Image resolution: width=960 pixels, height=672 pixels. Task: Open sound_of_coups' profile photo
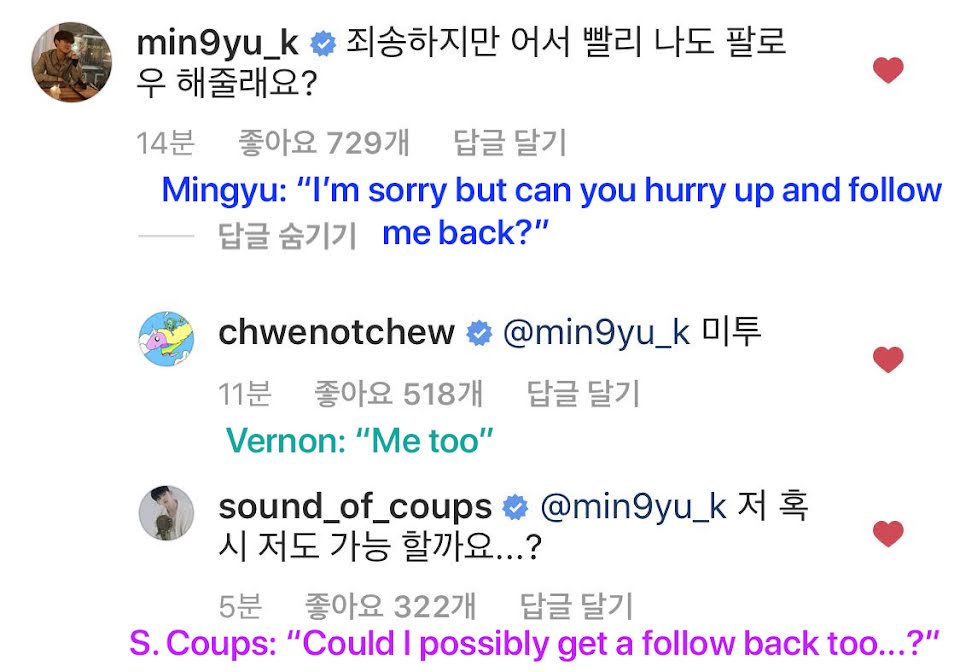[167, 513]
